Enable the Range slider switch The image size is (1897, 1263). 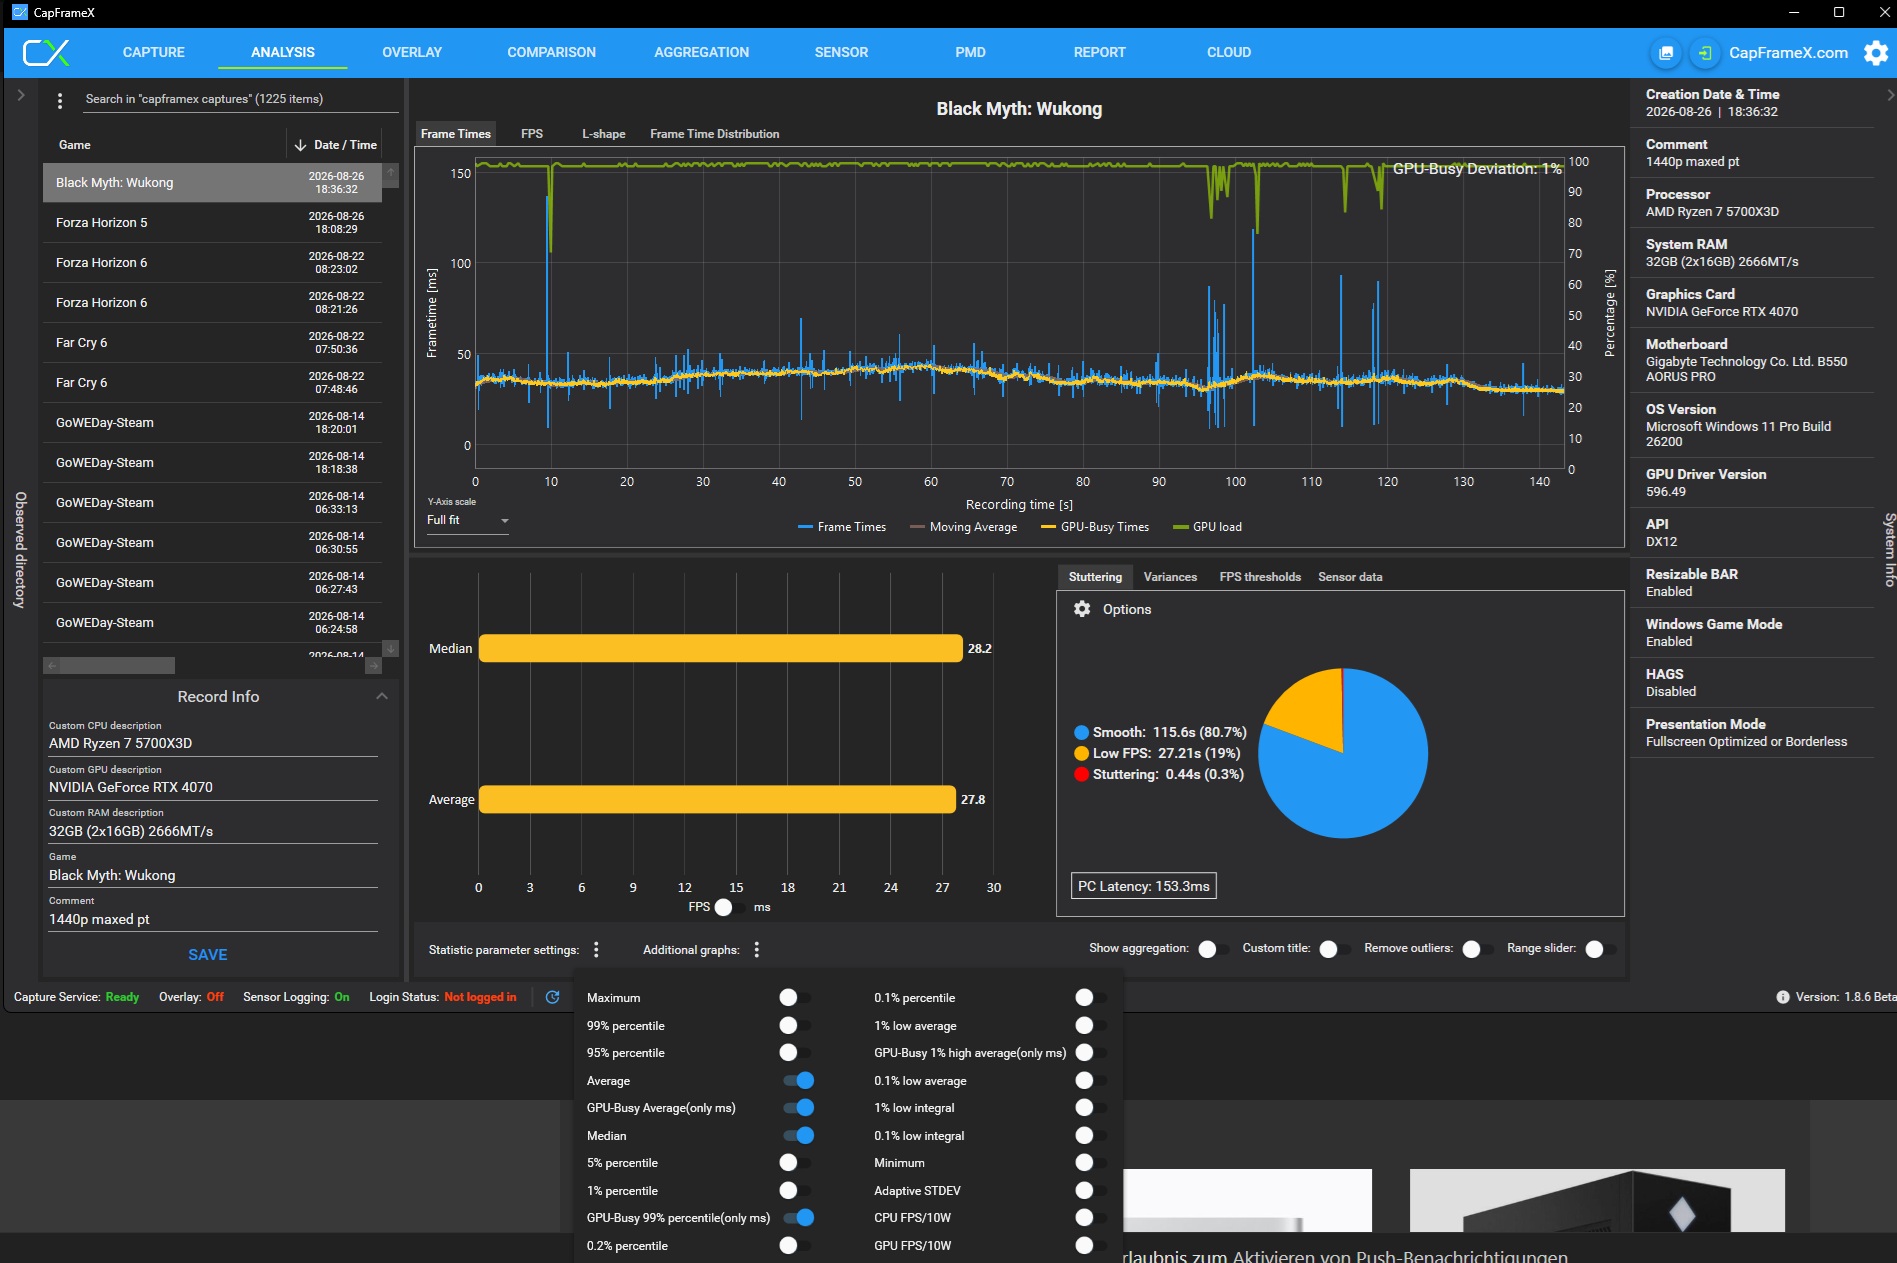click(1600, 949)
